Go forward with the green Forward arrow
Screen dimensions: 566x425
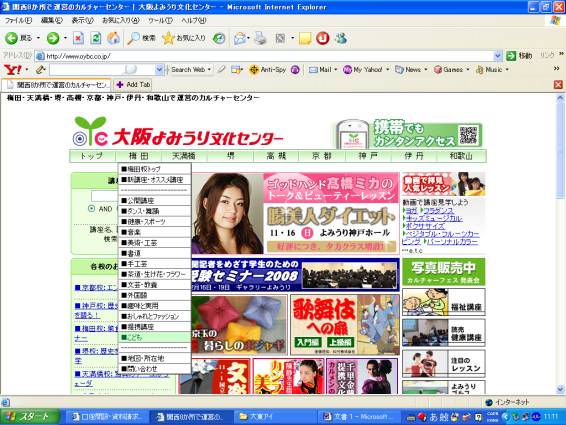[53, 38]
